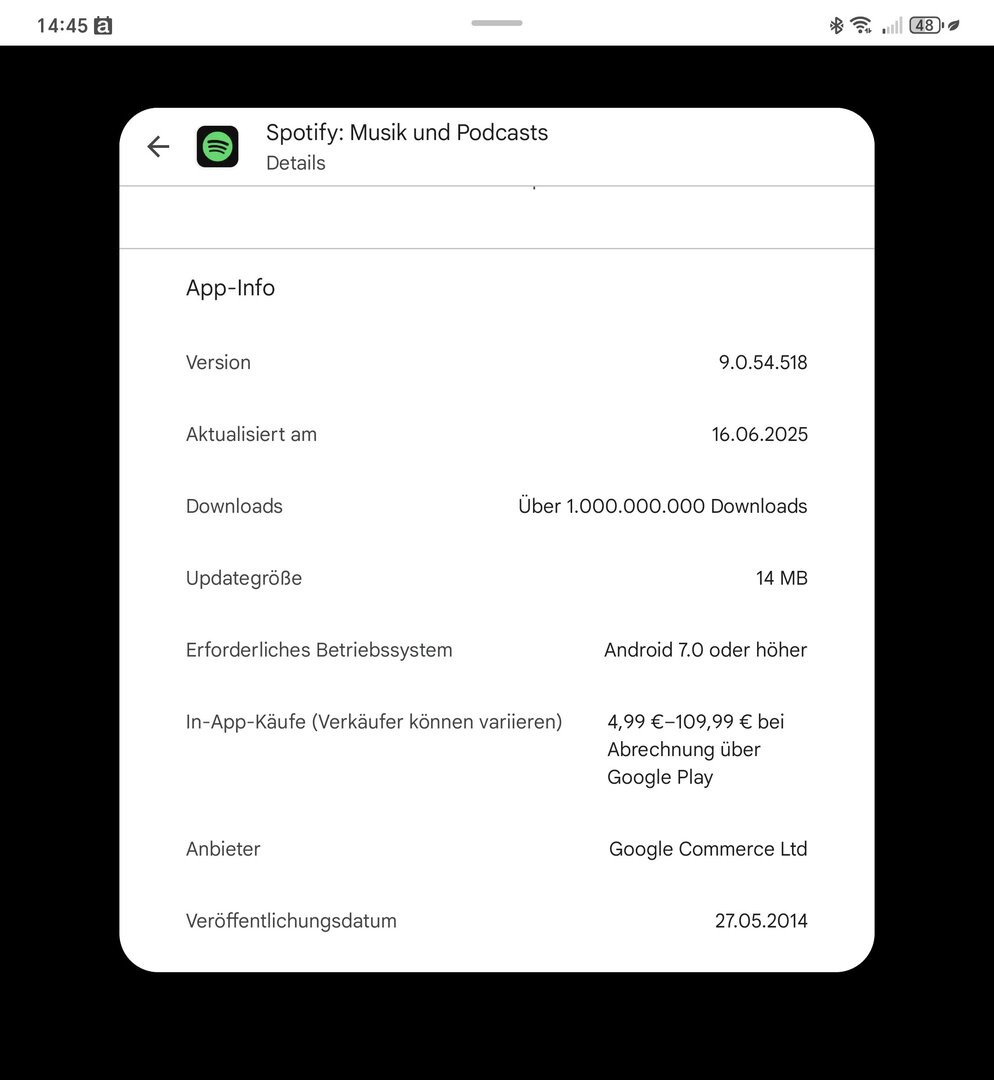Tap the keyboard input icon beside the clock

pyautogui.click(x=103, y=26)
